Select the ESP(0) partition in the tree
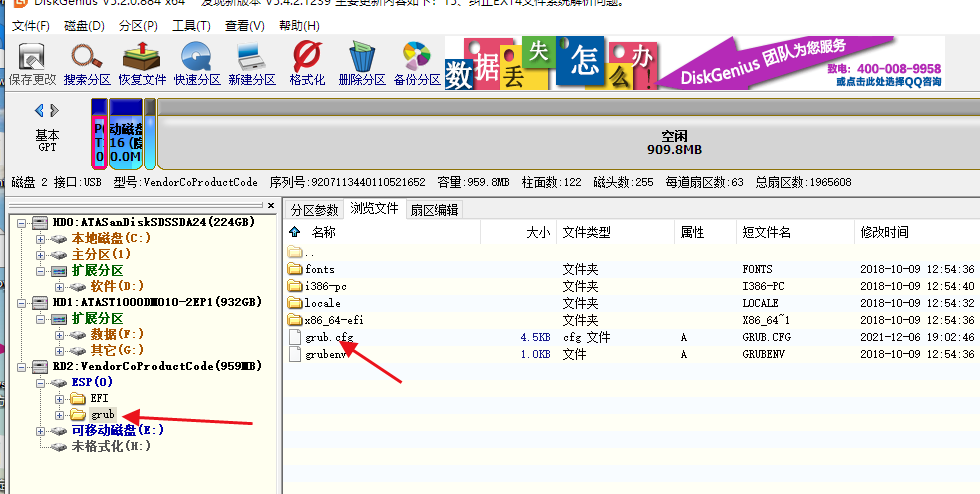The height and width of the screenshot is (494, 980). tap(92, 382)
